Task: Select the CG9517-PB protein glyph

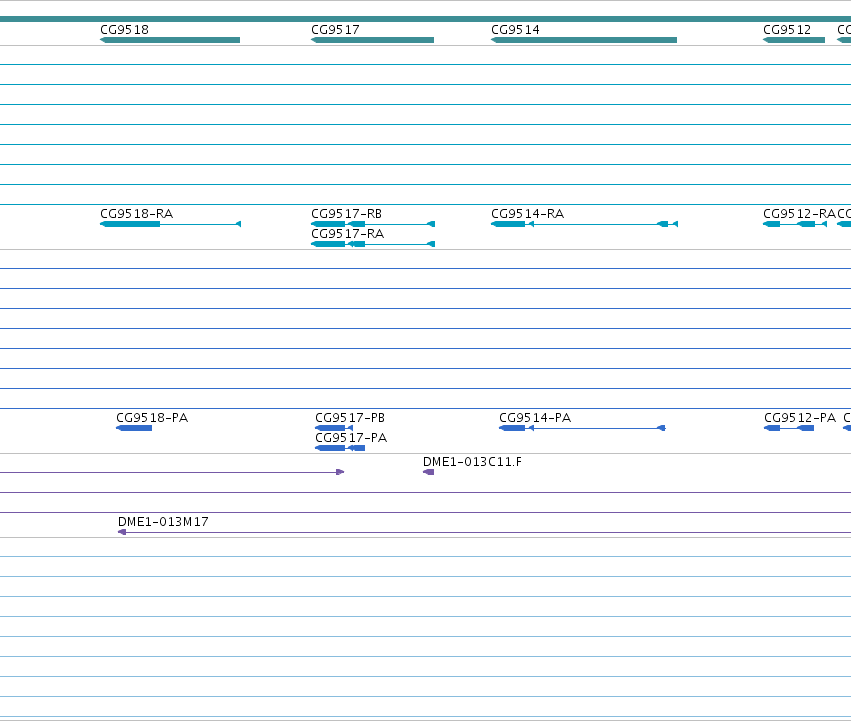Action: coord(334,428)
